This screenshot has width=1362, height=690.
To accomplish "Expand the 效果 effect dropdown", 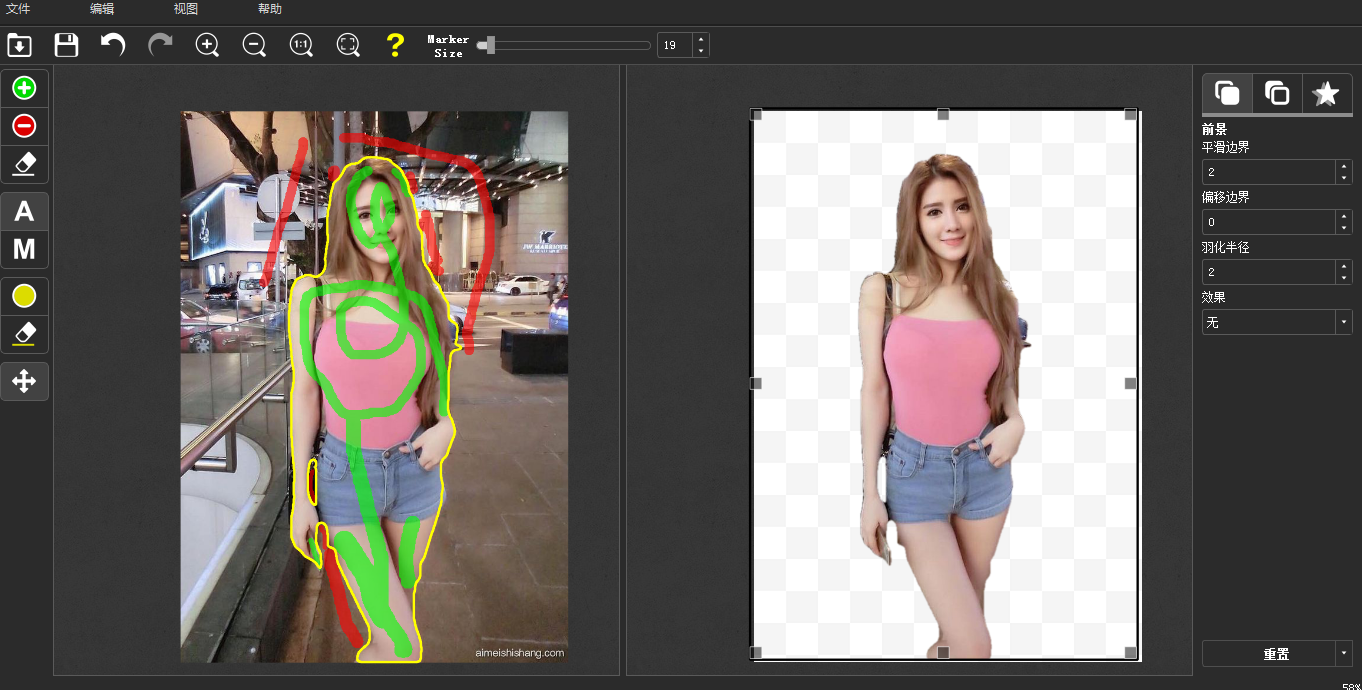I will pyautogui.click(x=1343, y=322).
